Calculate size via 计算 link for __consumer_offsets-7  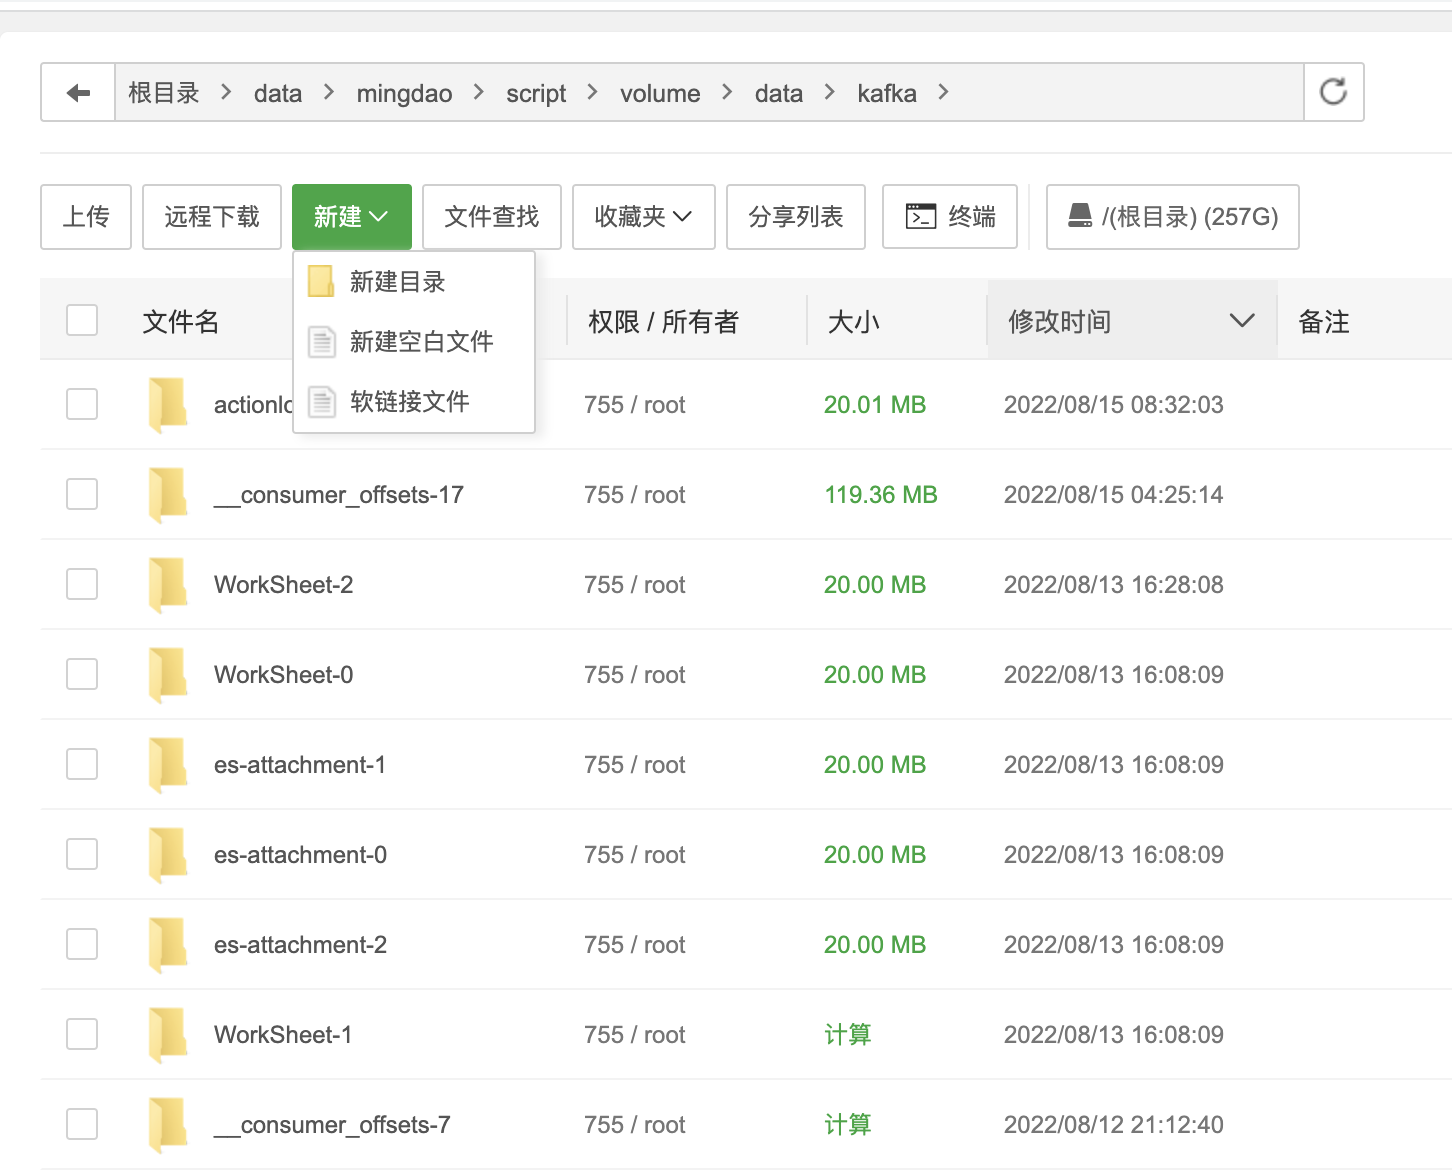pos(847,1125)
